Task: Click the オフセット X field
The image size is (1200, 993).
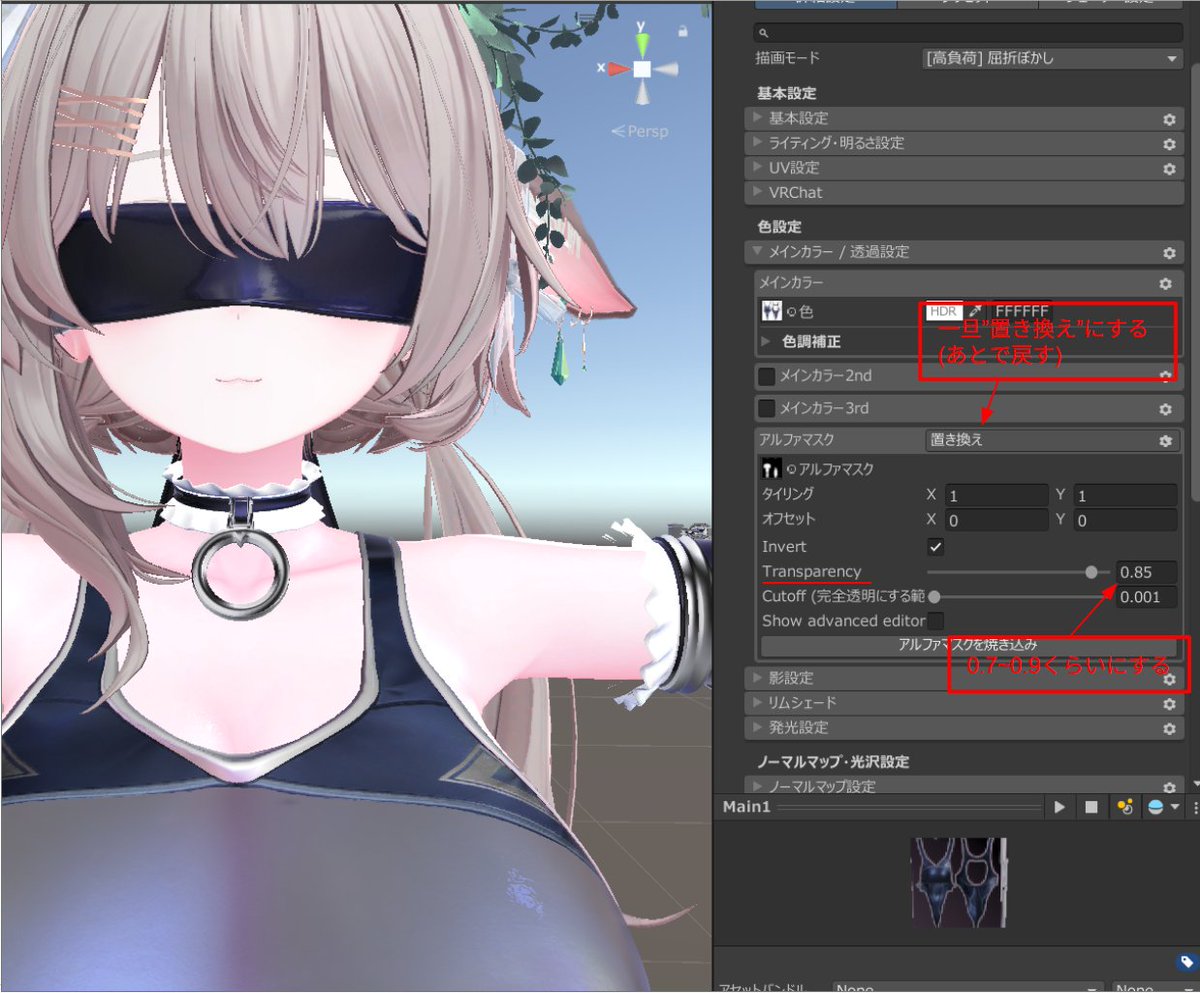Action: [997, 520]
